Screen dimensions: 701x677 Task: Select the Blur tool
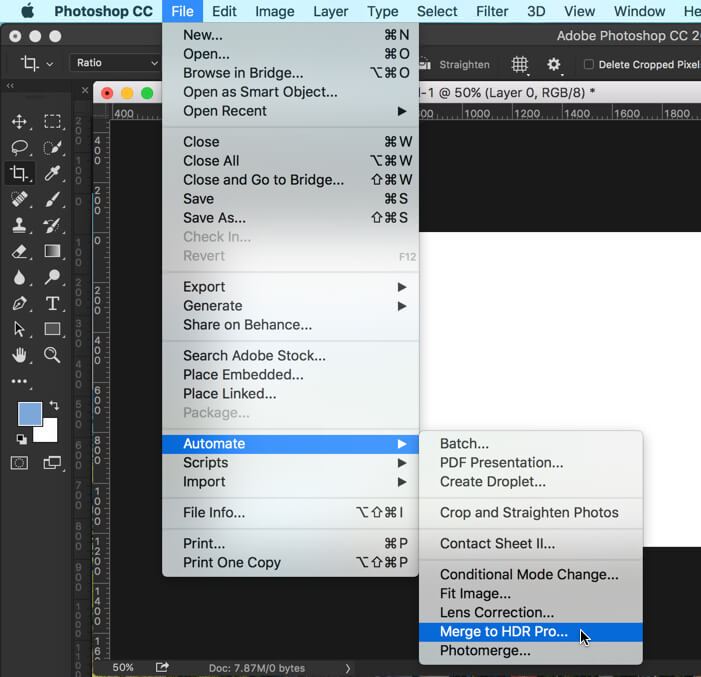tap(19, 277)
